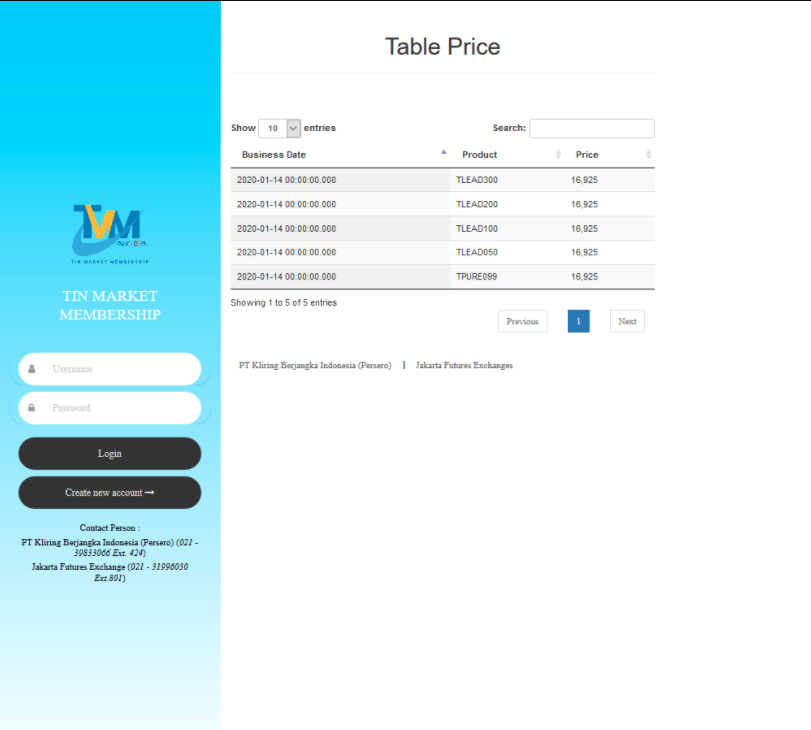Sort the Price column using its arrows

point(648,154)
